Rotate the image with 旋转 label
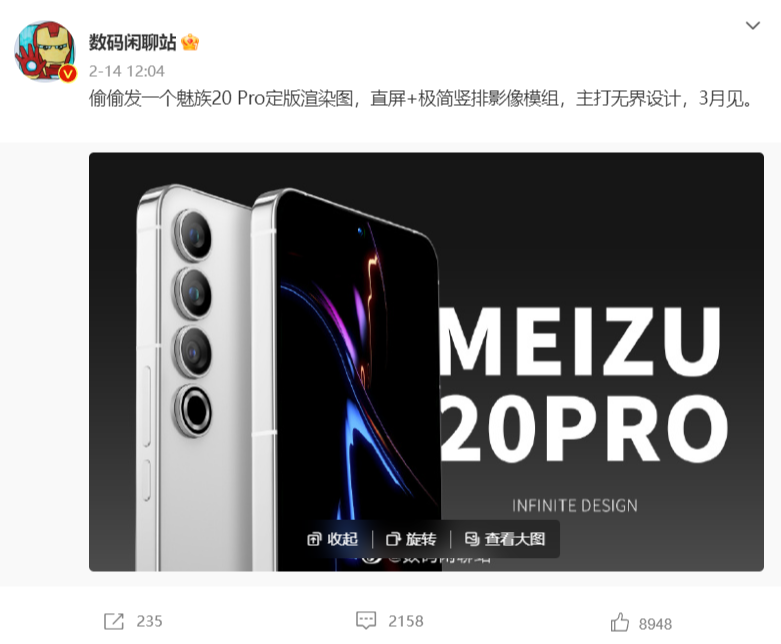781x644 pixels. tap(421, 539)
